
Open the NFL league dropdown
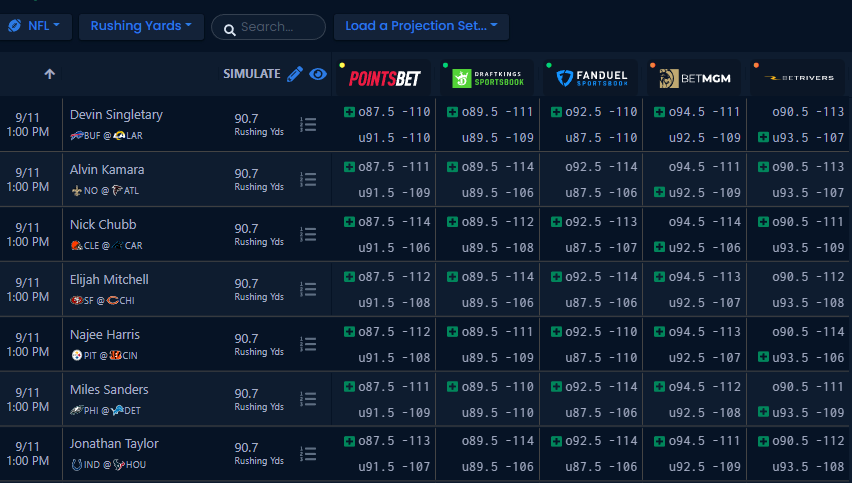pyautogui.click(x=35, y=26)
